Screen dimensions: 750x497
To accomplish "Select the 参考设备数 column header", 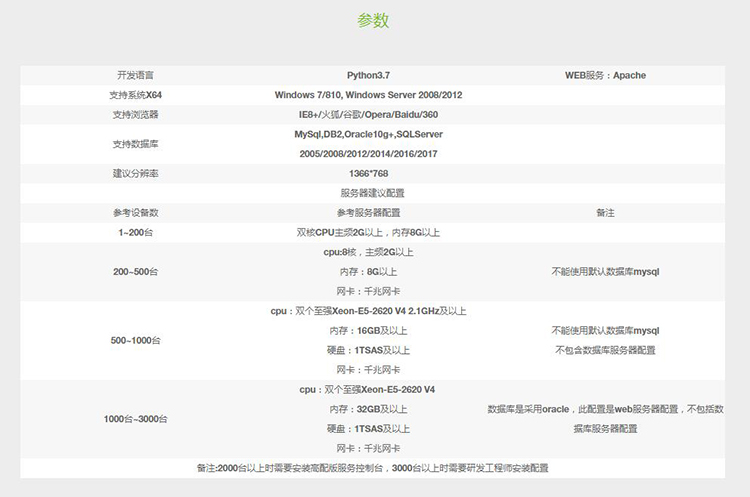I will click(135, 213).
